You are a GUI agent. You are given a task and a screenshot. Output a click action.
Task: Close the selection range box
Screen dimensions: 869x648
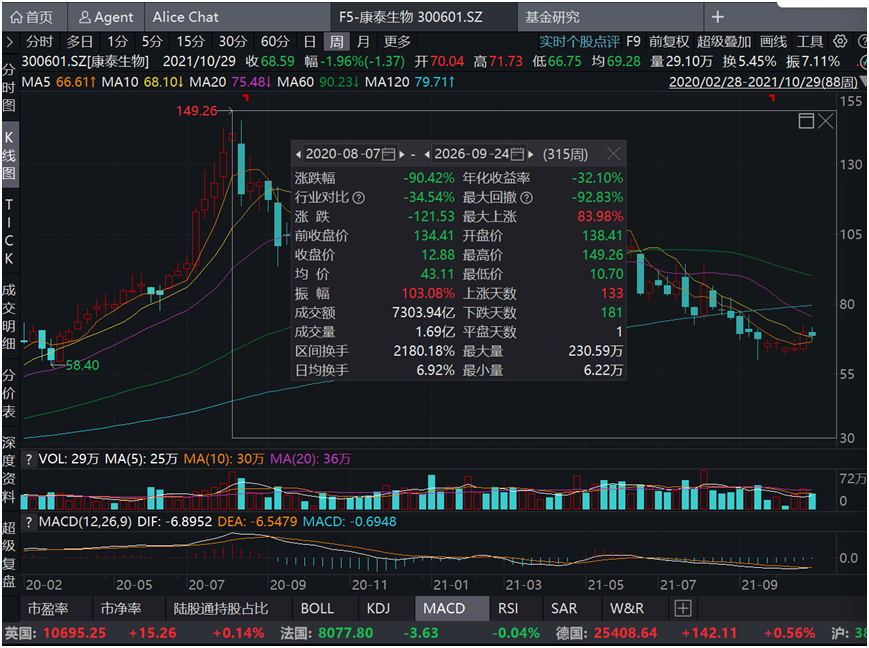click(x=825, y=120)
